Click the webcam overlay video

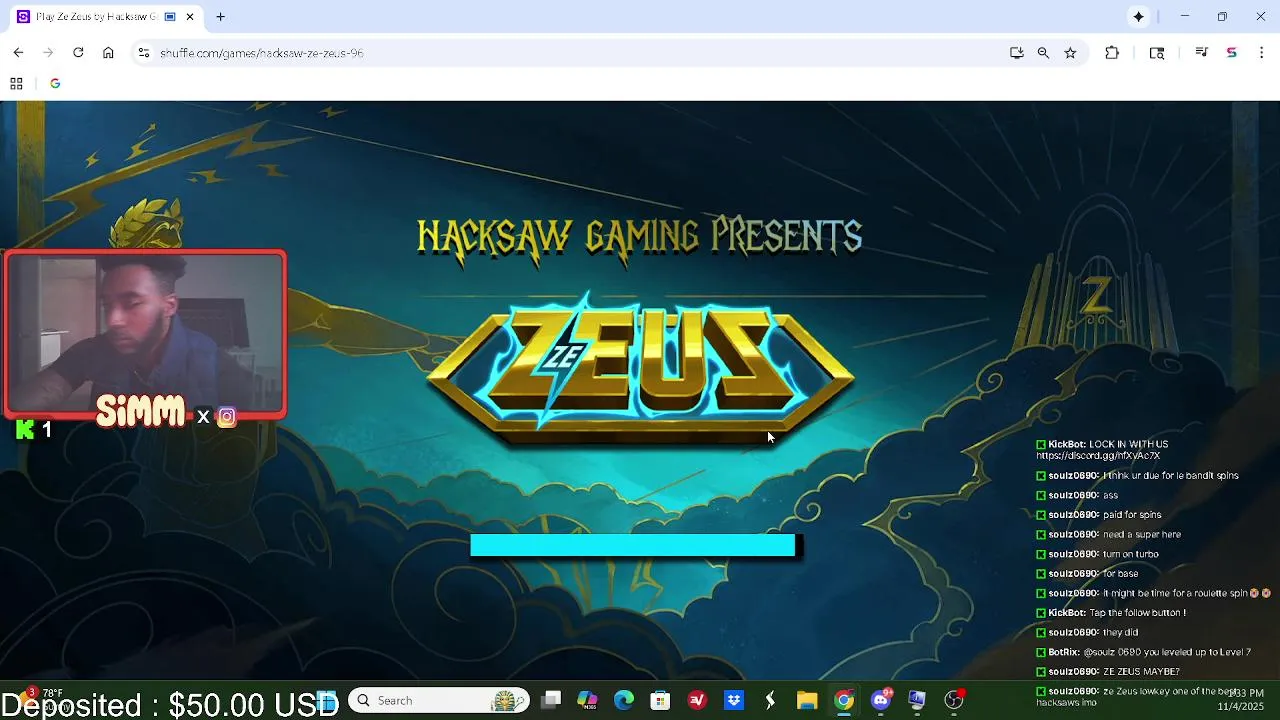[x=145, y=333]
